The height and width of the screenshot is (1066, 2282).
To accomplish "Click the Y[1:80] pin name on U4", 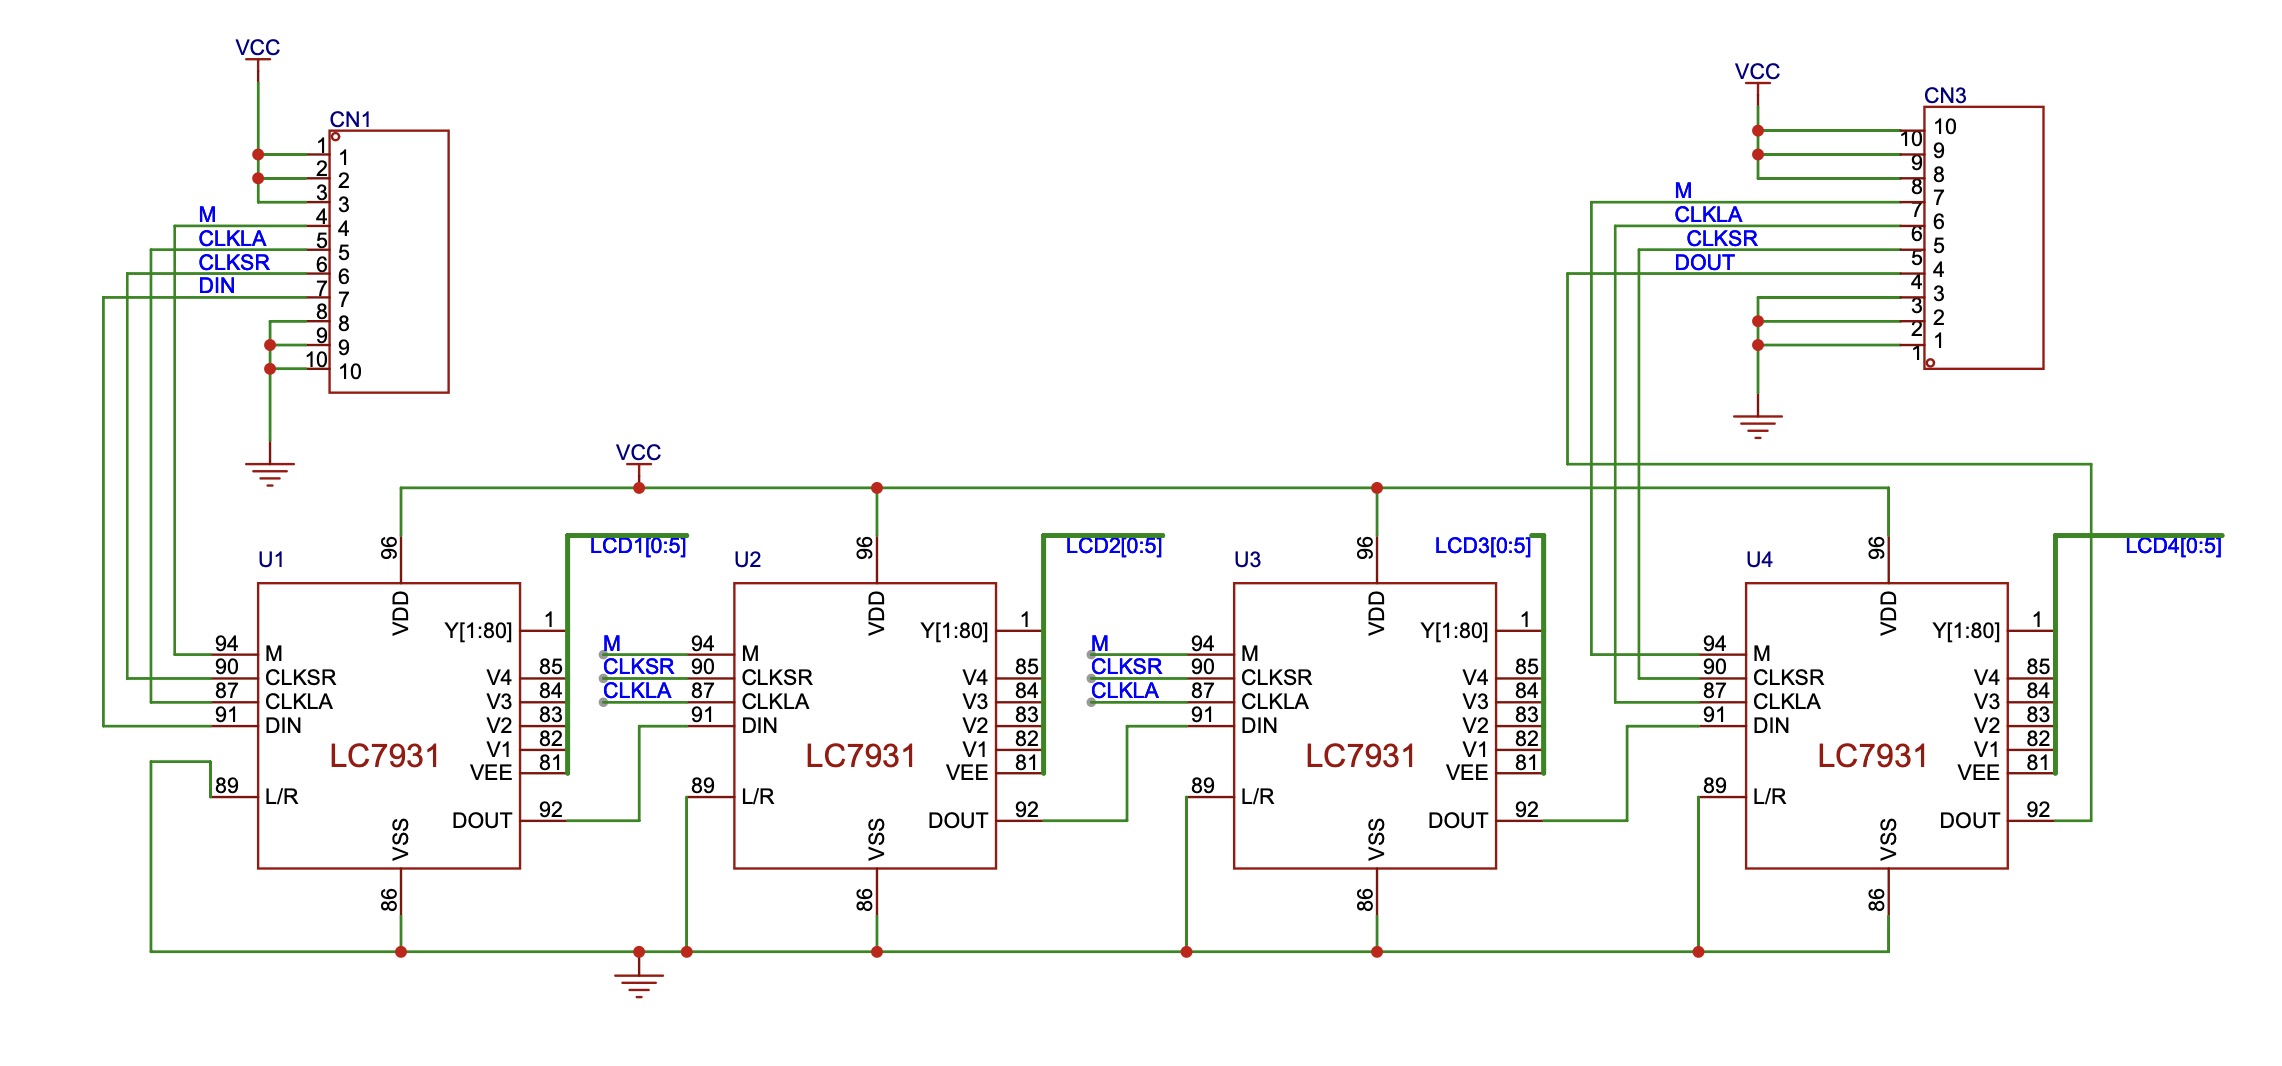I will [x=1966, y=631].
